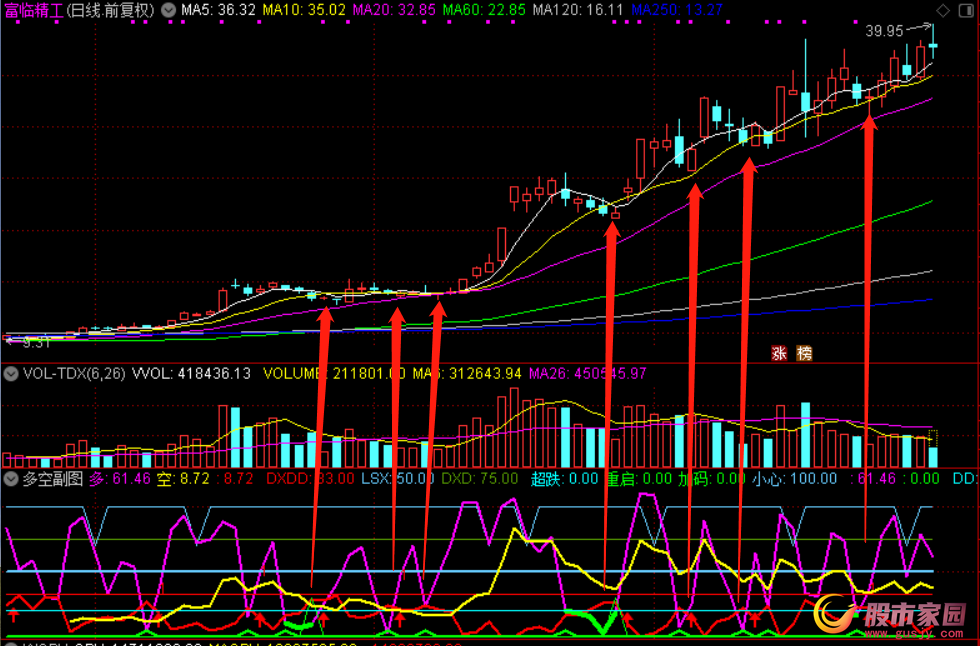Screen dimensions: 980x646
Task: Expand the VOL-TDX indicator settings arrow
Action: point(11,374)
